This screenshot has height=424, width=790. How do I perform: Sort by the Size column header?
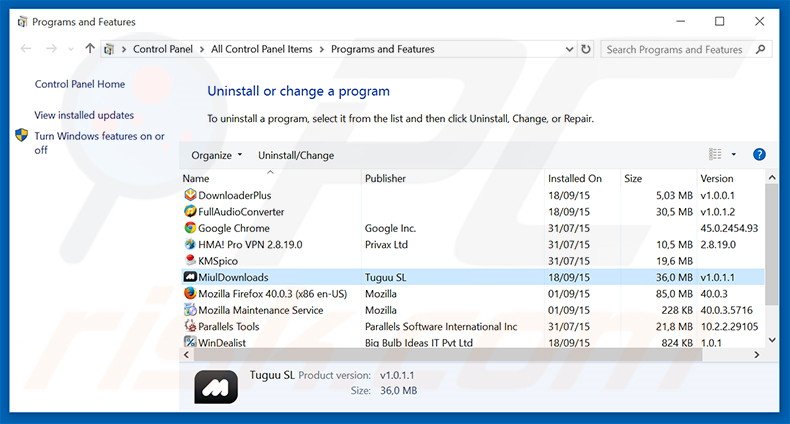point(659,178)
